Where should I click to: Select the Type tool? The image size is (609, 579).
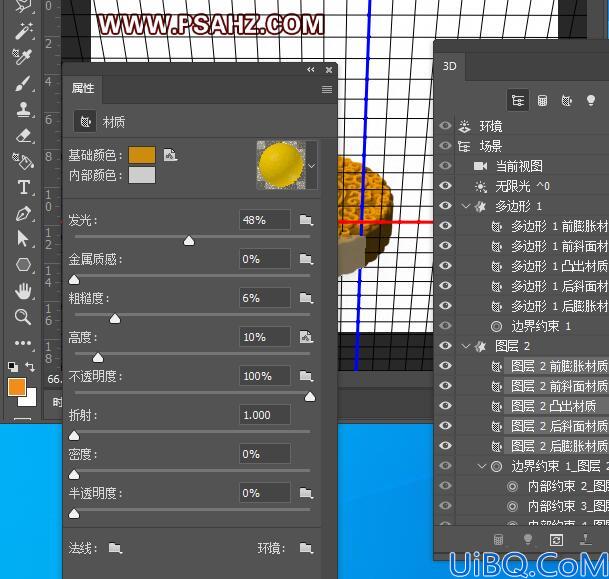[x=23, y=187]
